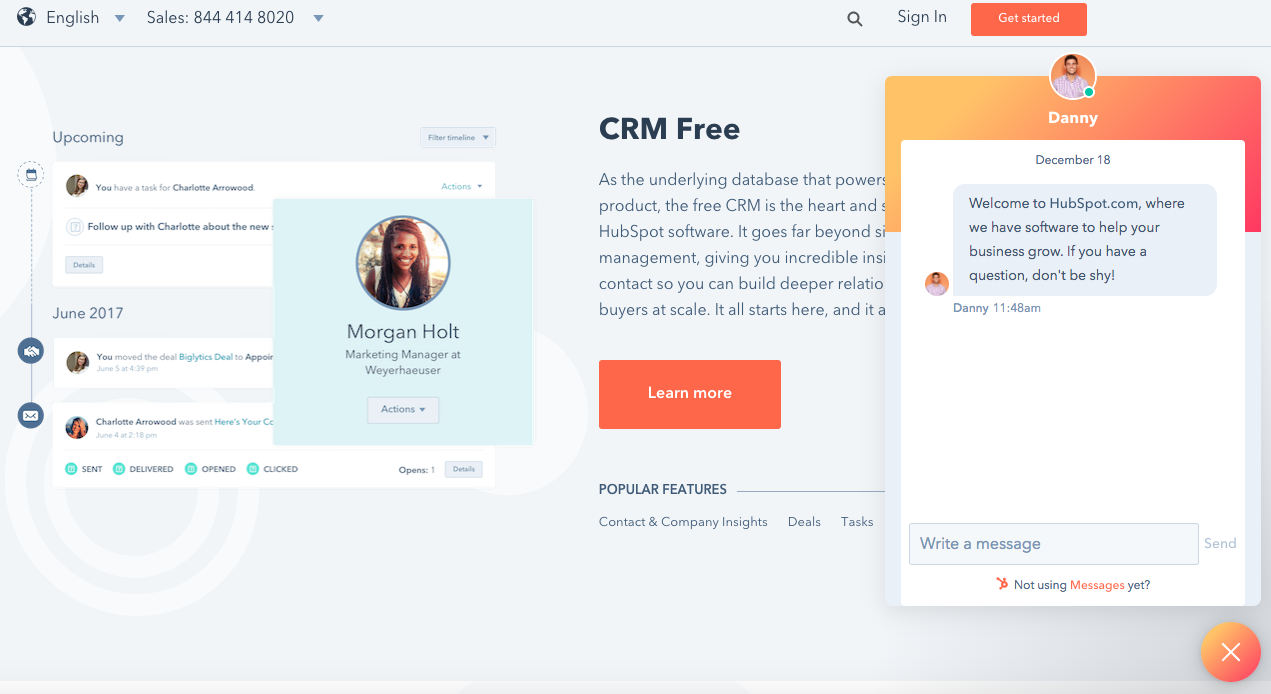Click the search magnifier icon
The image size is (1271, 694).
tap(855, 18)
